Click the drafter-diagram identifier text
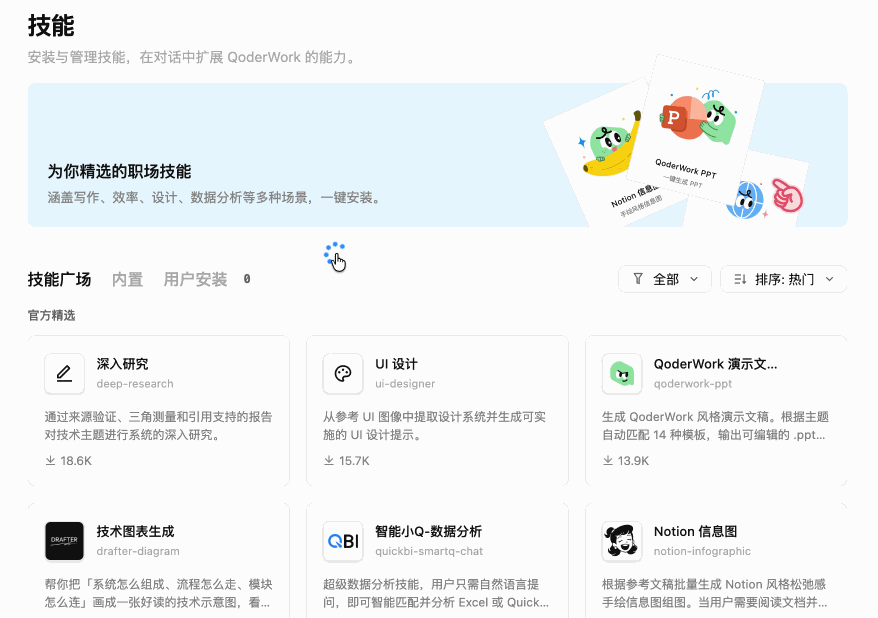Screen dimensions: 878x618 click(138, 551)
